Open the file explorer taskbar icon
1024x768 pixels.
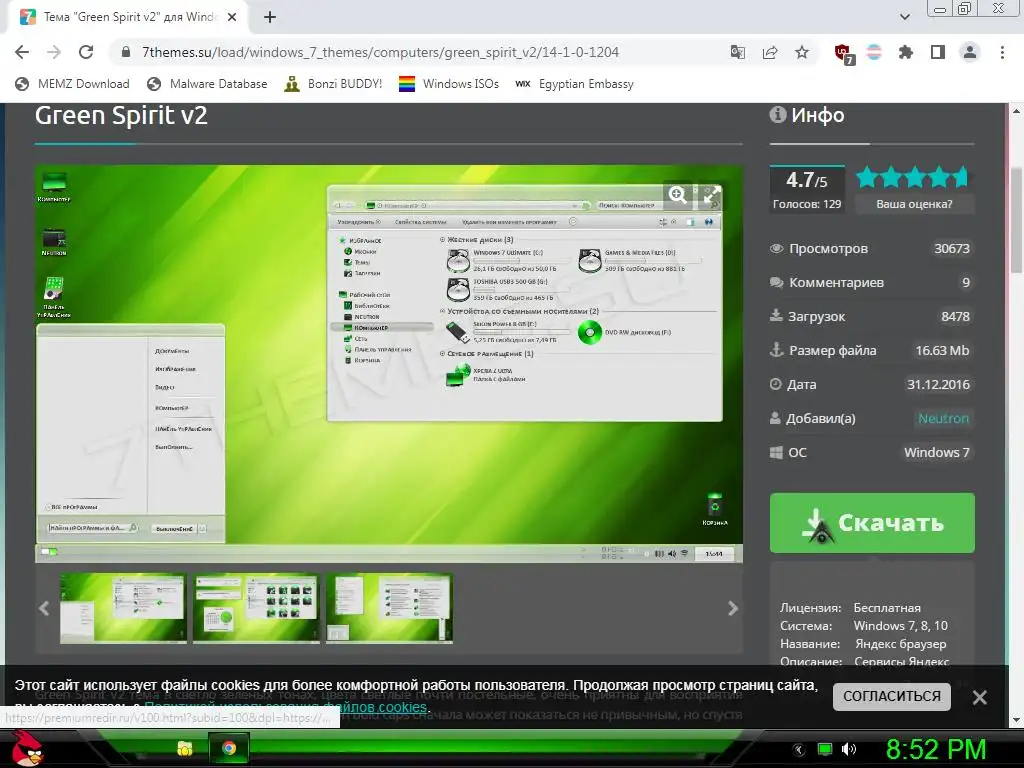[x=185, y=748]
